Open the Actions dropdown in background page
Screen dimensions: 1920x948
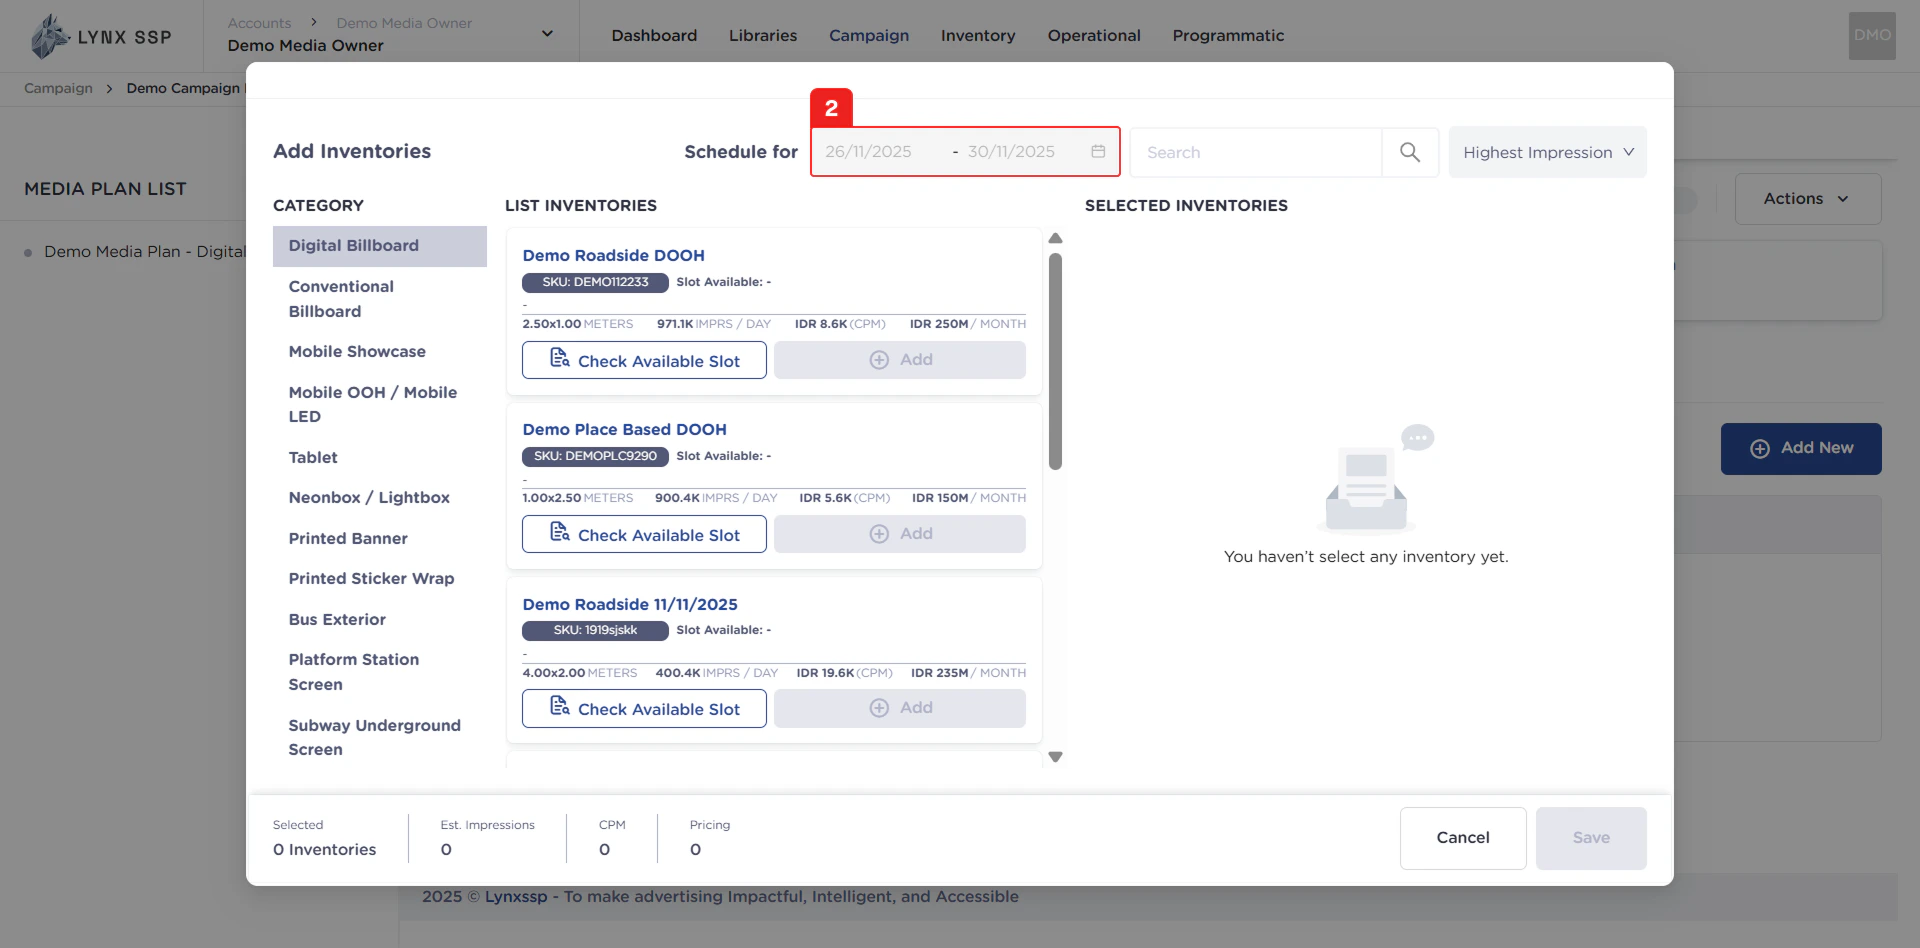click(1808, 199)
